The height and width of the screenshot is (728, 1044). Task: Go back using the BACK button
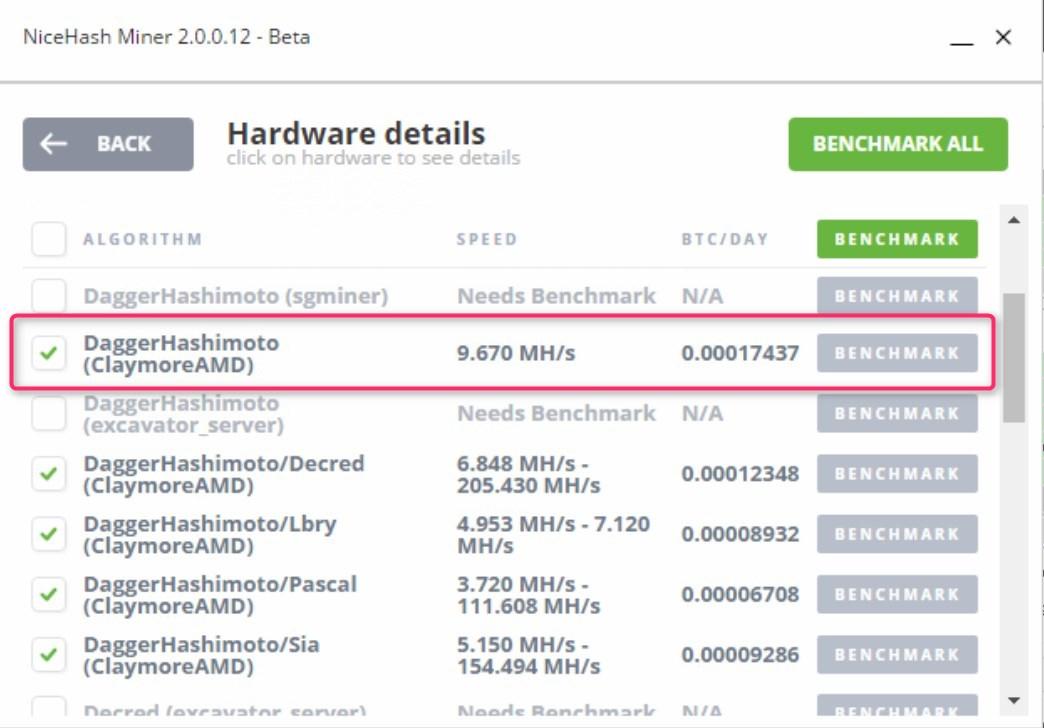tap(108, 144)
